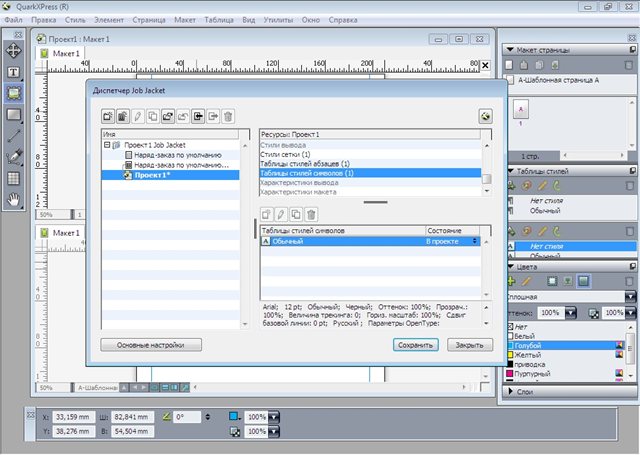640x455 pixels.
Task: Collapse Цвета panel
Action: click(511, 267)
